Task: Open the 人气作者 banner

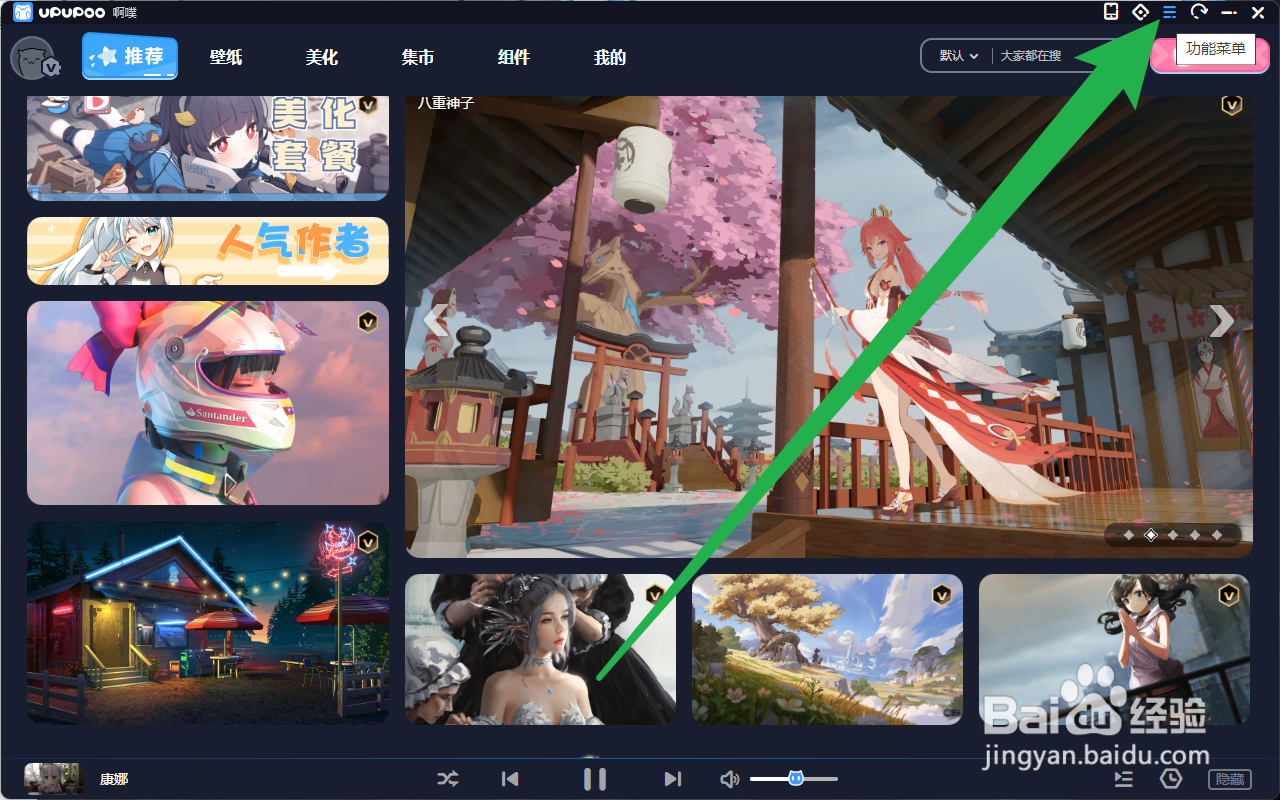Action: click(x=208, y=251)
